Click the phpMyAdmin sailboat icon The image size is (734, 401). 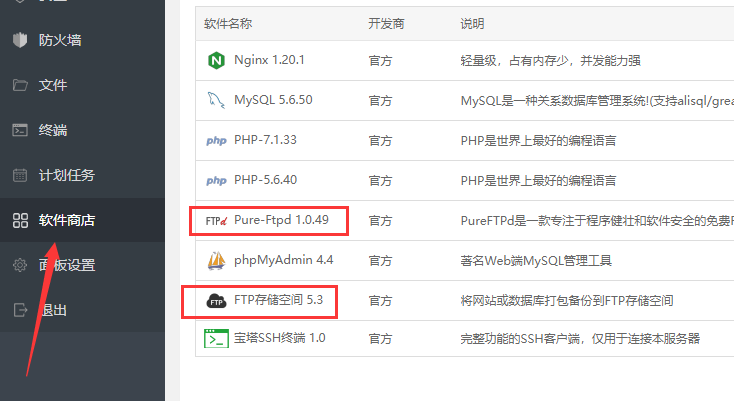point(216,261)
